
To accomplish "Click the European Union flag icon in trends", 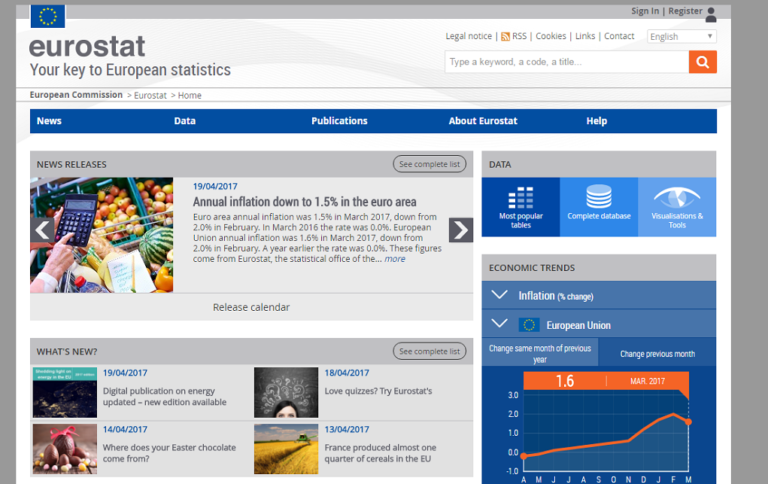I will (529, 325).
